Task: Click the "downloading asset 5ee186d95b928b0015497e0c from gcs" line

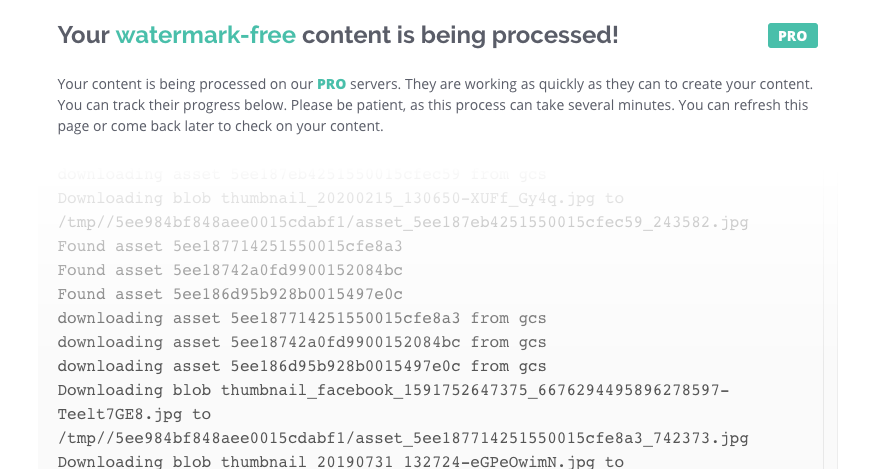Action: point(302,366)
